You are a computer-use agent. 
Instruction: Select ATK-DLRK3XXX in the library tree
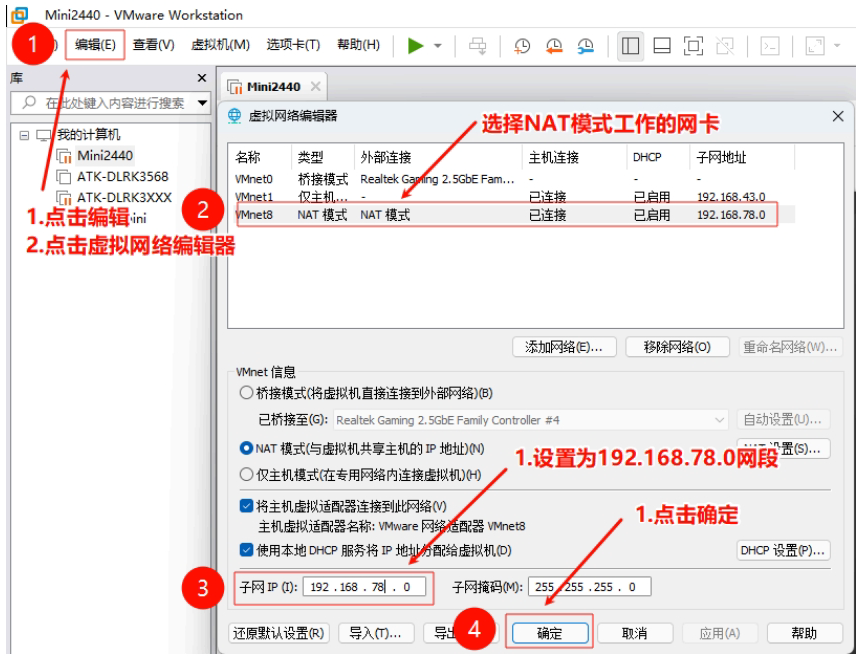(124, 197)
